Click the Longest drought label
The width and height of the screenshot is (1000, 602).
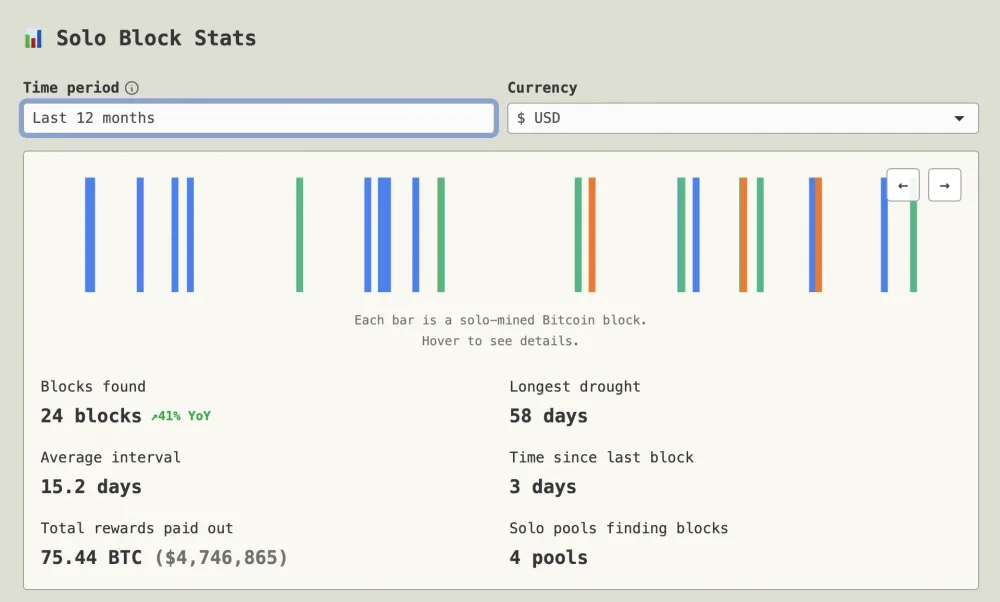[x=575, y=386]
